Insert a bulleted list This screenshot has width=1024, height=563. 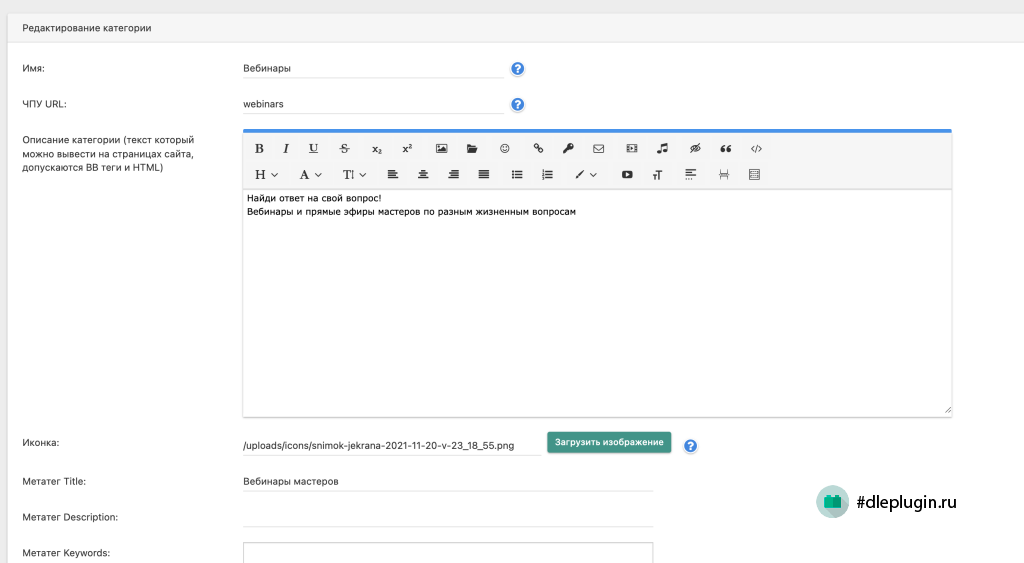coord(517,175)
